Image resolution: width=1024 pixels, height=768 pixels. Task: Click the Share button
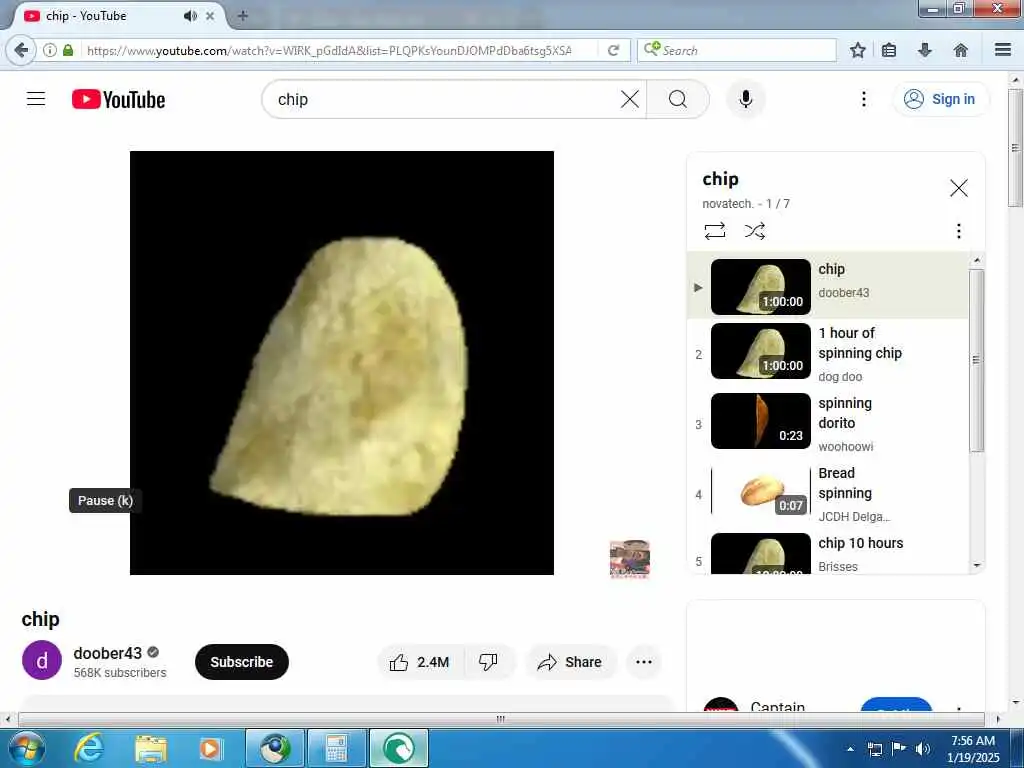pyautogui.click(x=570, y=662)
